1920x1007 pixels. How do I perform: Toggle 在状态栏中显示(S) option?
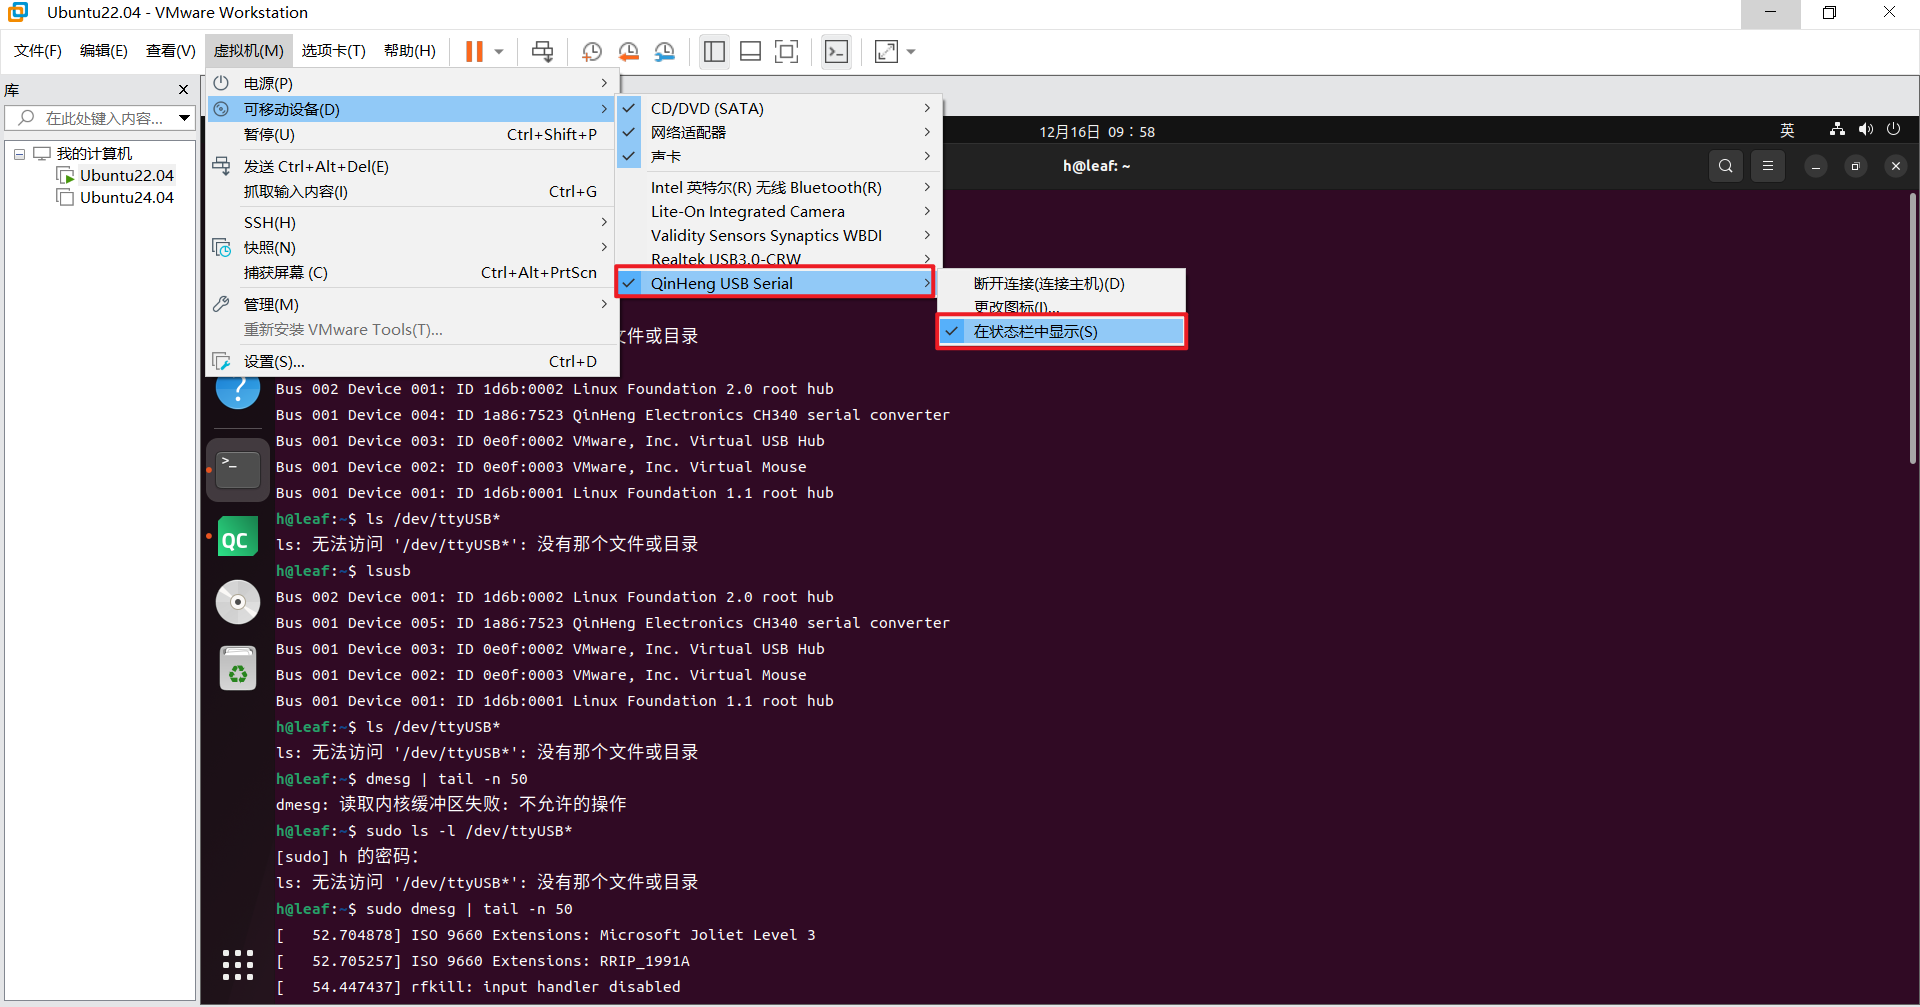pos(1062,331)
